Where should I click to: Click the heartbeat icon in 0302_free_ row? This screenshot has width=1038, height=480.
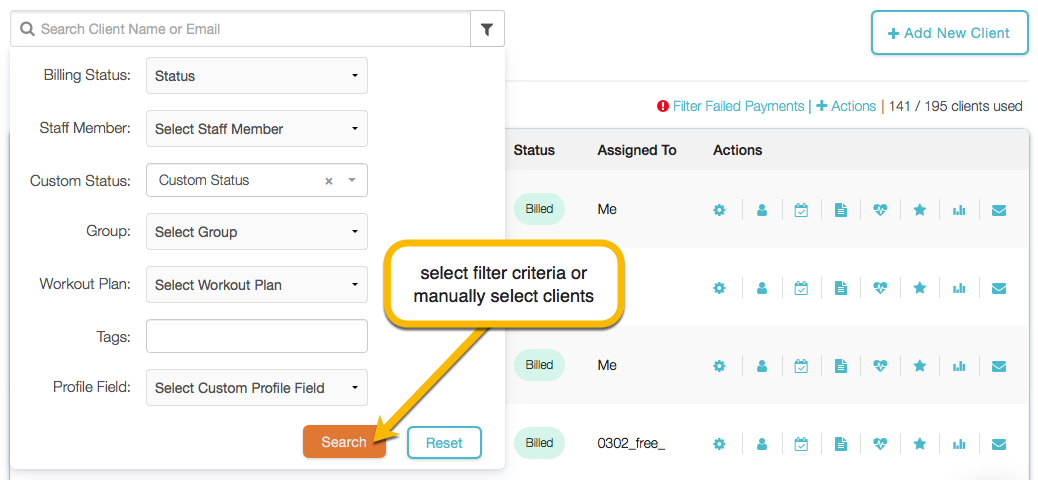[880, 443]
